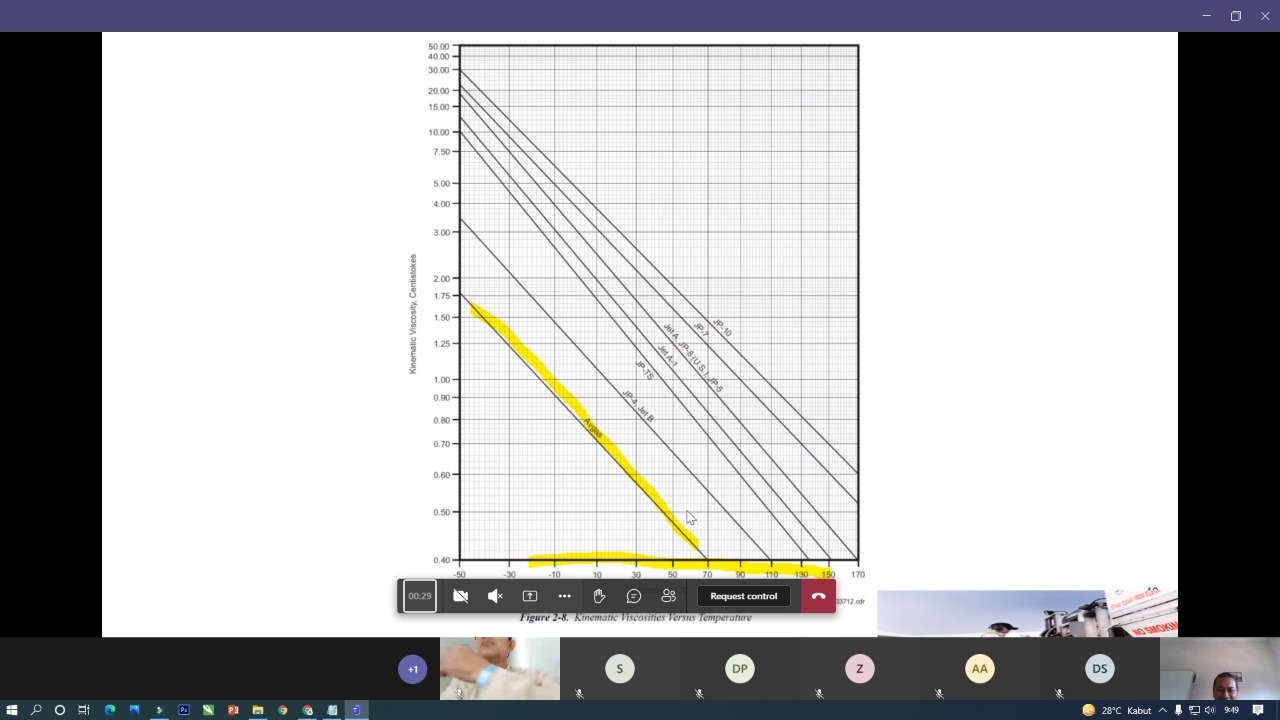
Task: Open Photoshop from the taskbar
Action: (x=184, y=710)
